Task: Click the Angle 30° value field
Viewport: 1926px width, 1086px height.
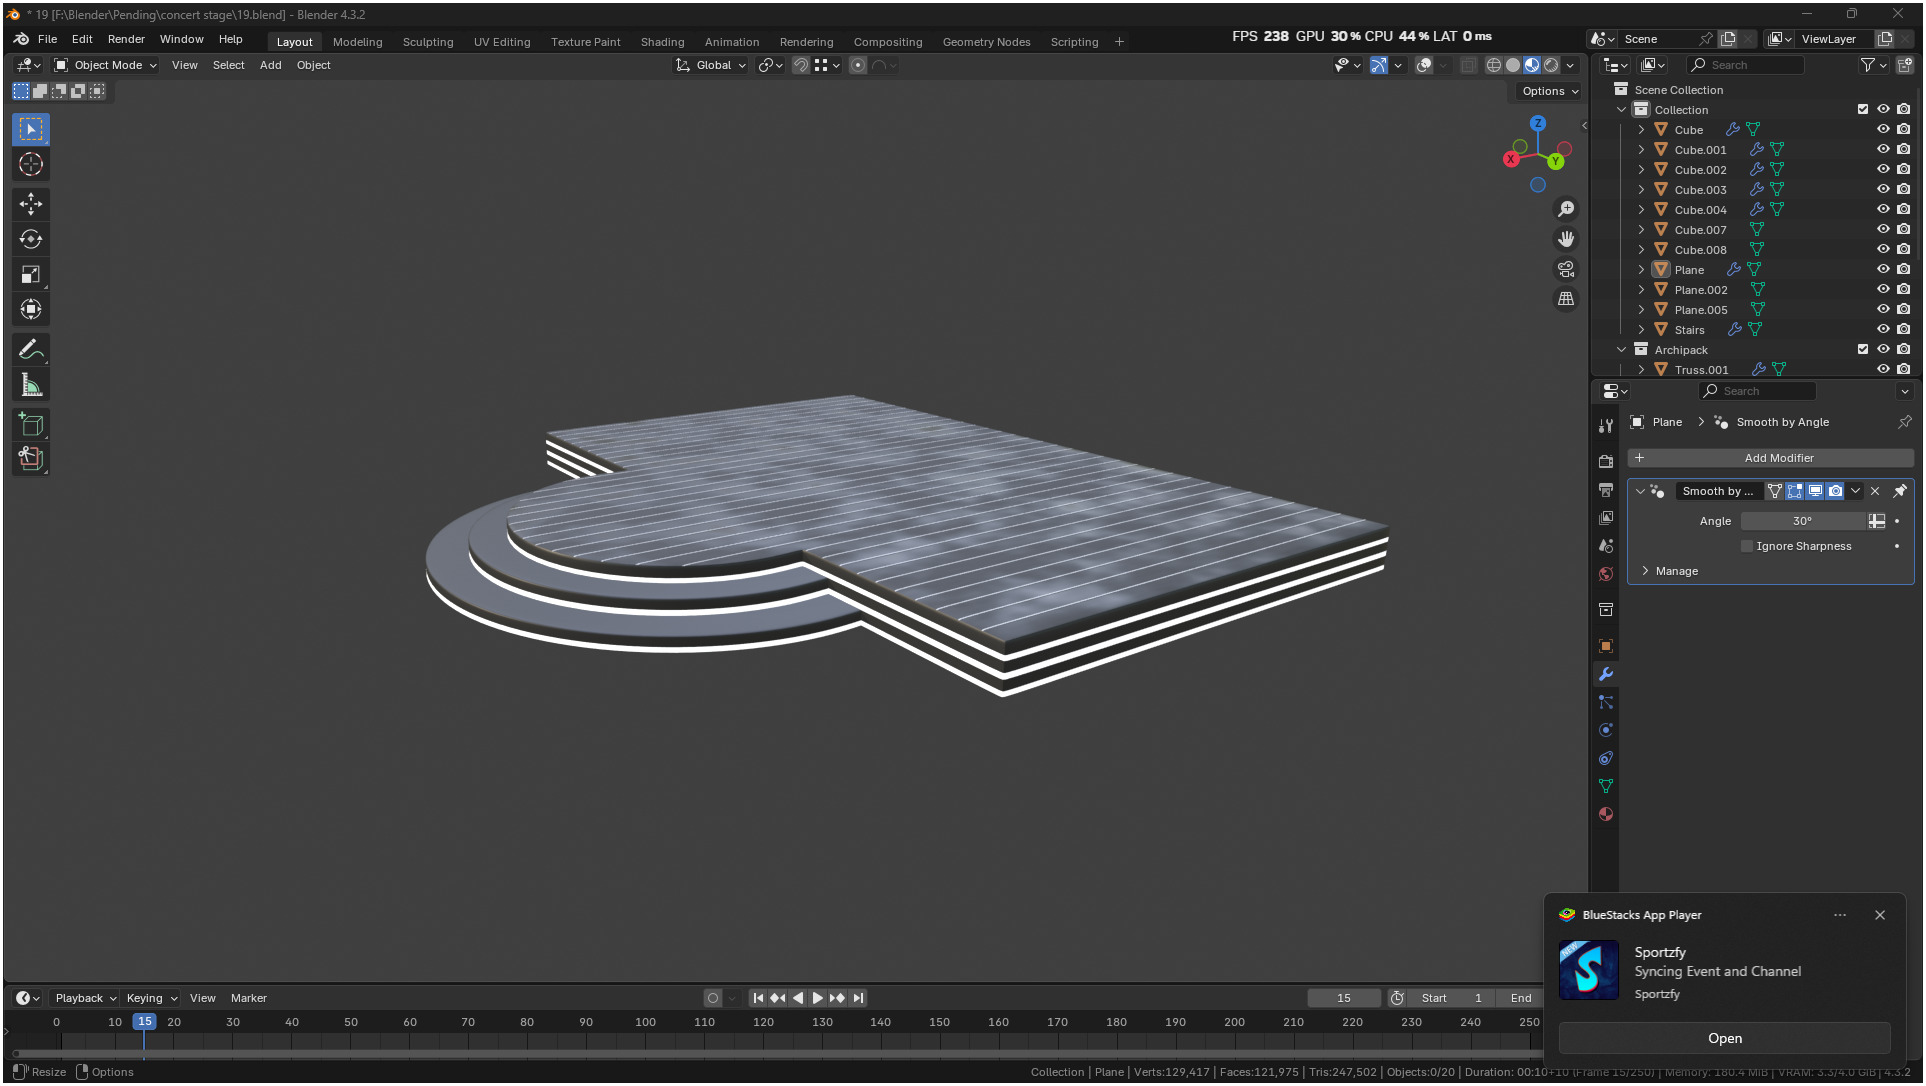Action: tap(1802, 521)
